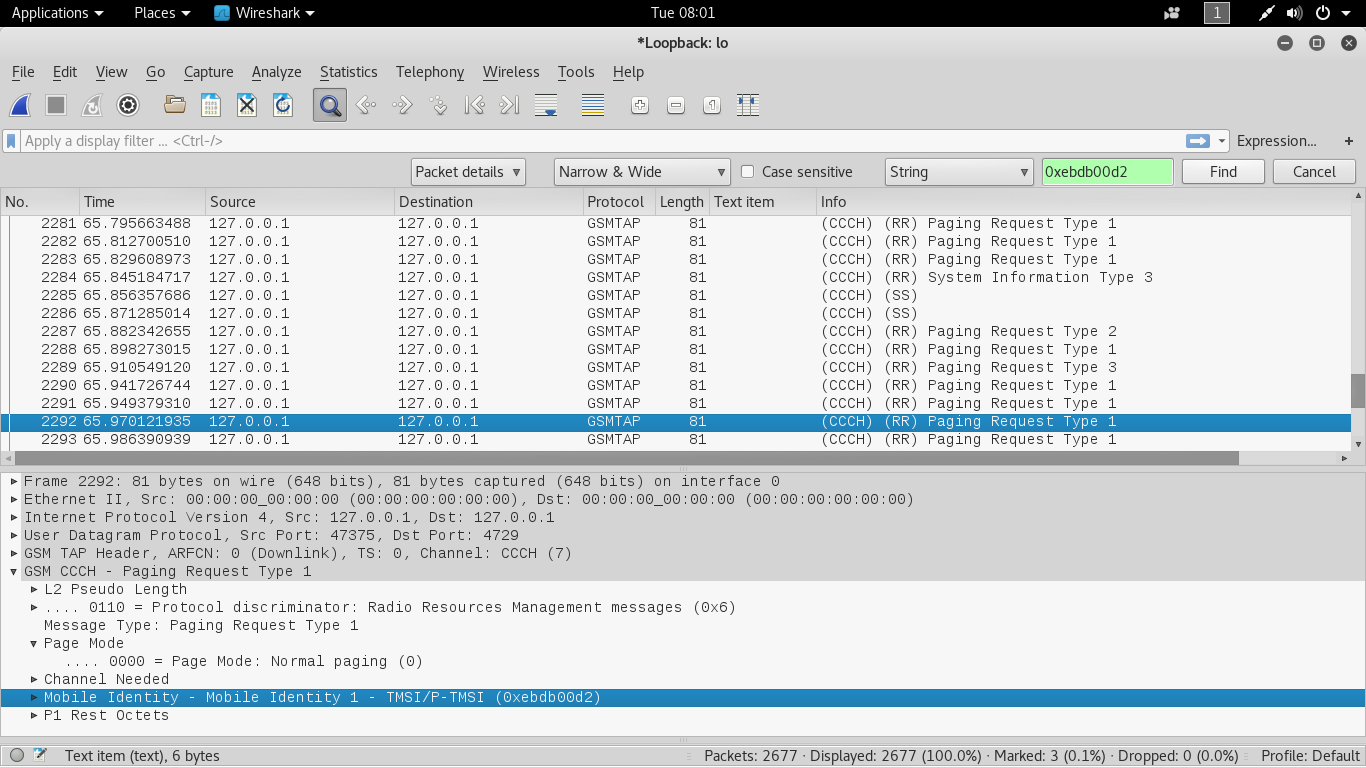Image resolution: width=1366 pixels, height=768 pixels.
Task: Click the start capture shark fin icon
Action: point(20,105)
